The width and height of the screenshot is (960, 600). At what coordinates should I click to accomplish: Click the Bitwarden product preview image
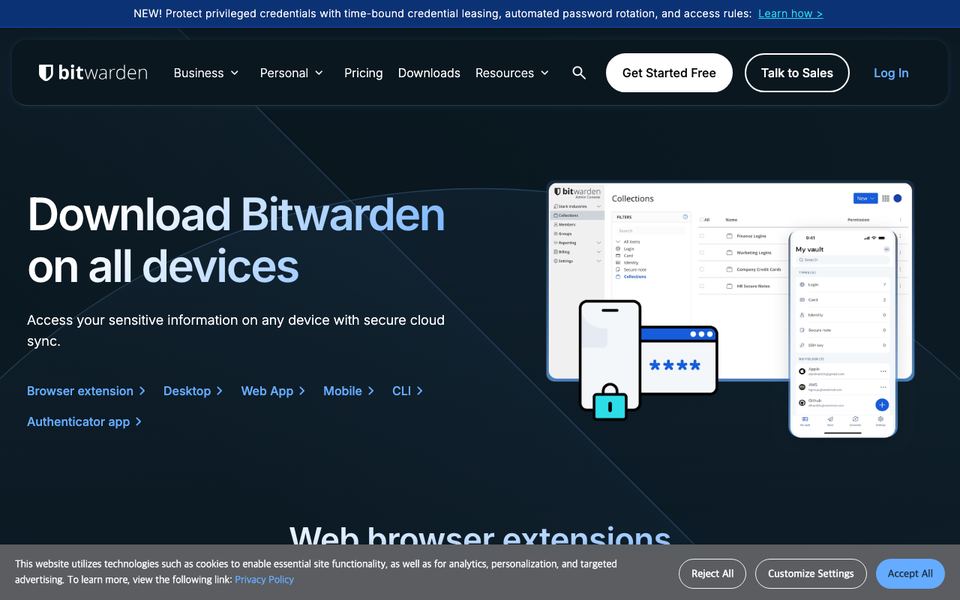[x=730, y=309]
